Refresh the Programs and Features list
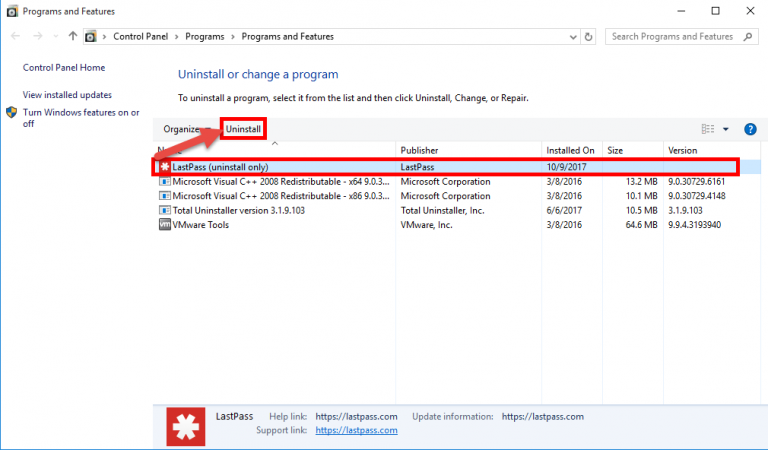The height and width of the screenshot is (450, 768). pos(588,37)
